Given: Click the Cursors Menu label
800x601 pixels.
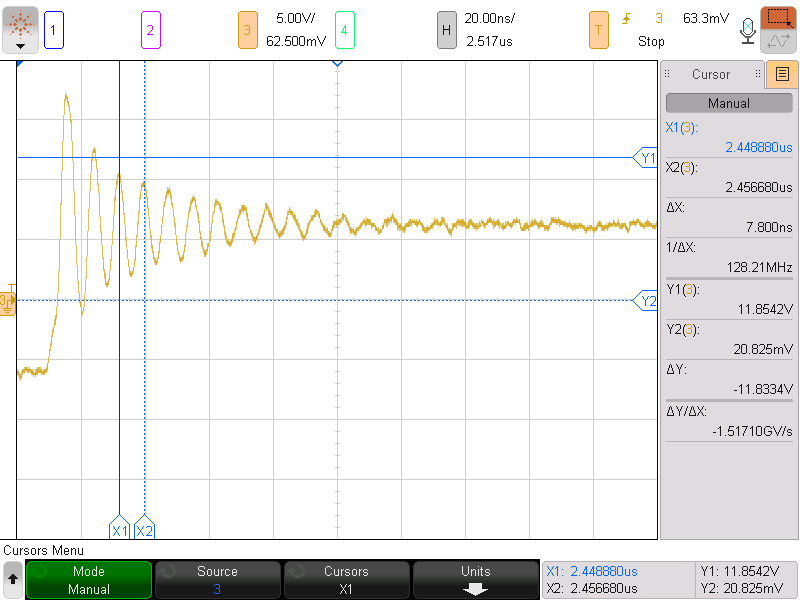Looking at the screenshot, I should coord(43,550).
